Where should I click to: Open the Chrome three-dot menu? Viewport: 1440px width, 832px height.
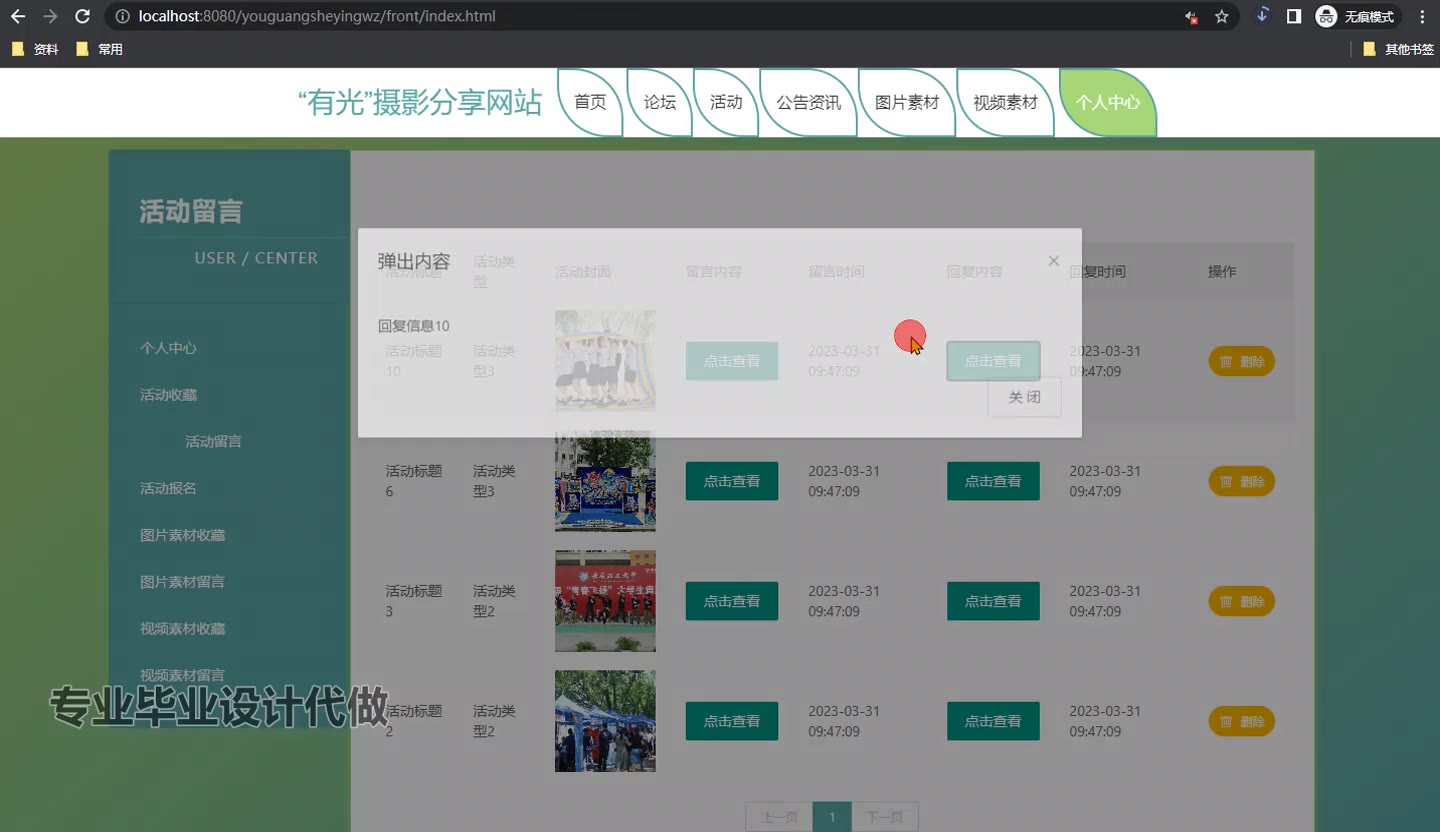(1422, 16)
